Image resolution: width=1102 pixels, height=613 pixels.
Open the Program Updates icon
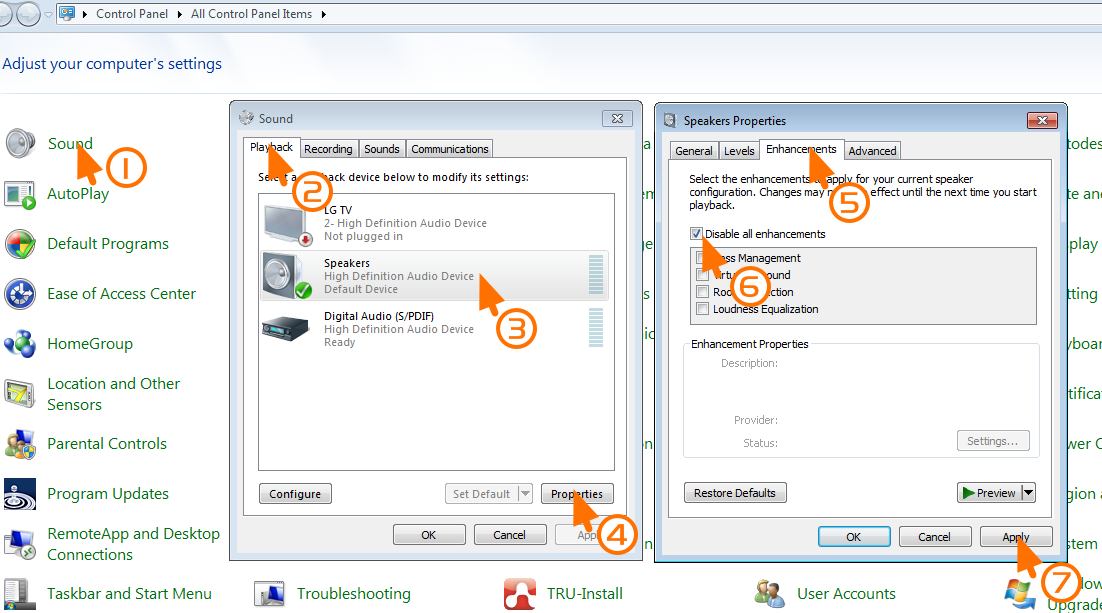point(20,493)
